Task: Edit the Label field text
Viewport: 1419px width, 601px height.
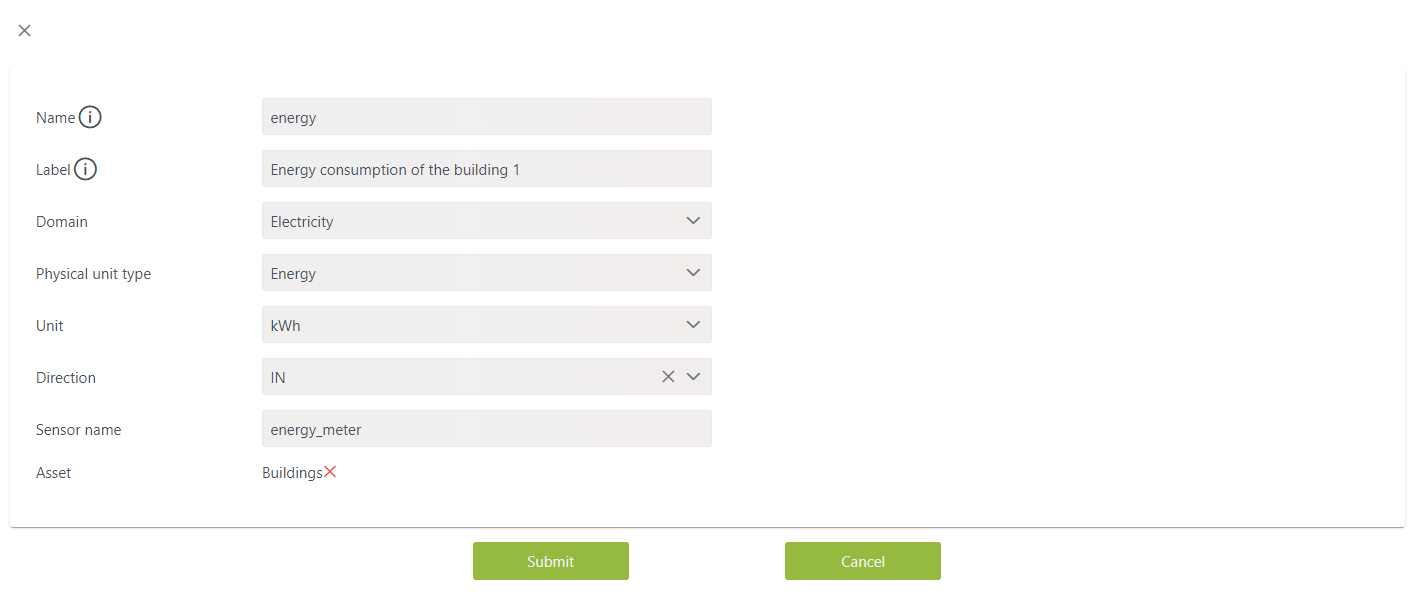Action: (487, 169)
